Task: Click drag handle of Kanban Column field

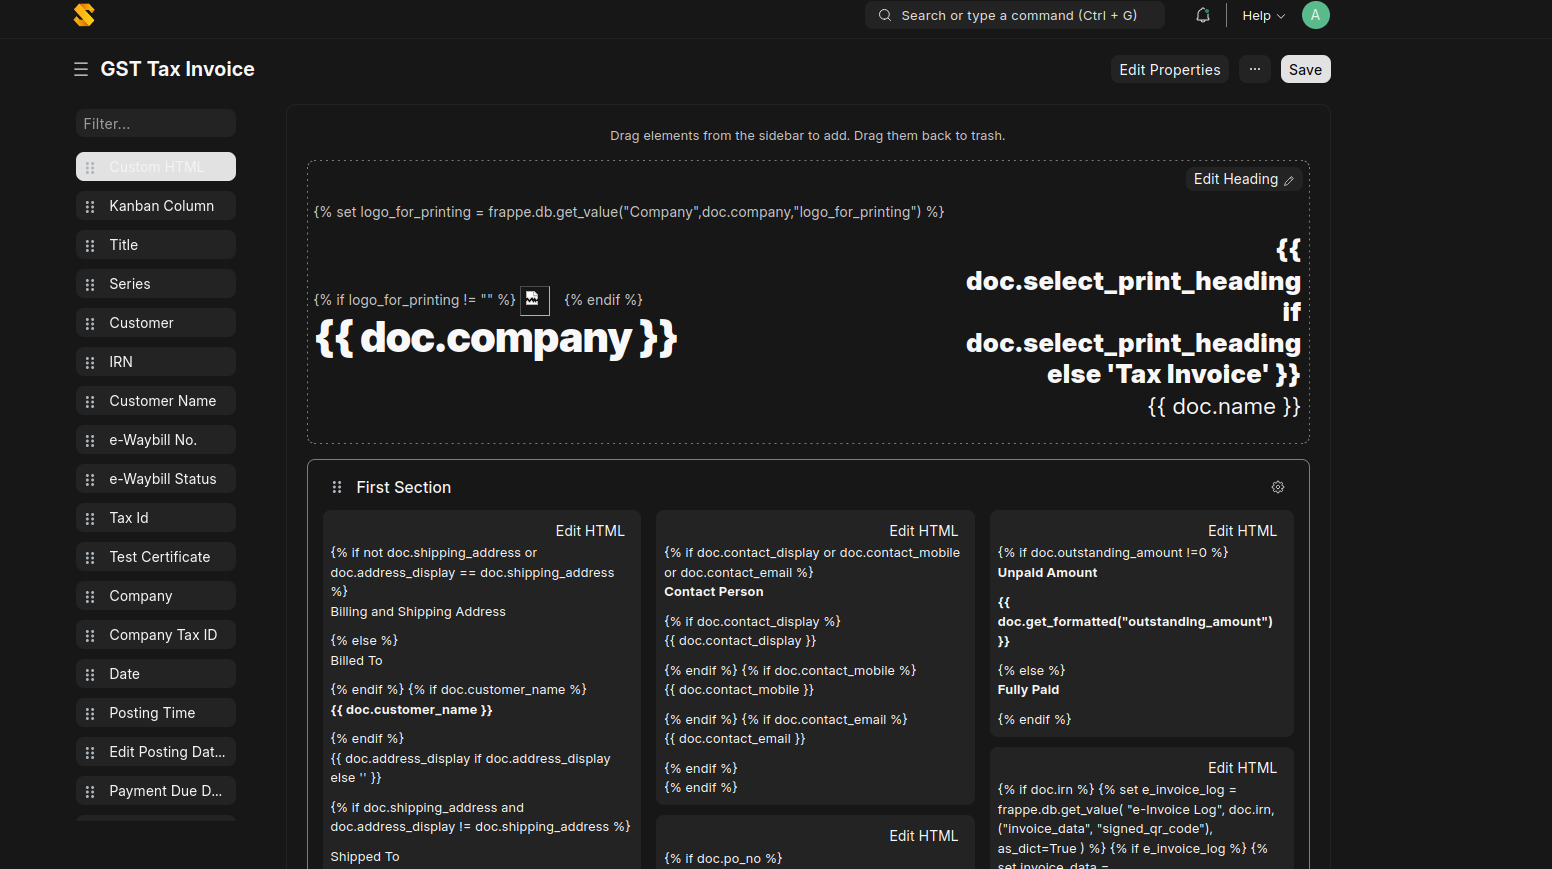Action: coord(90,206)
